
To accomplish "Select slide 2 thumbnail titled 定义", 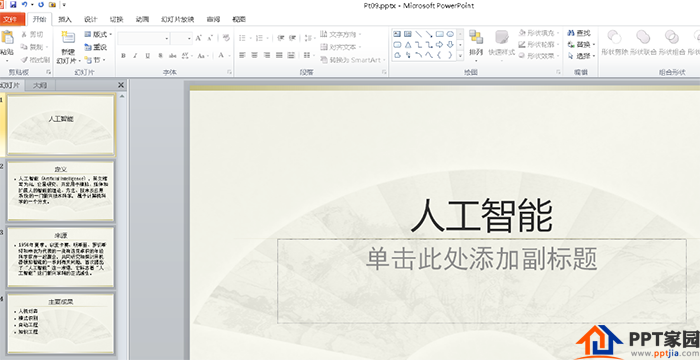I will click(61, 191).
